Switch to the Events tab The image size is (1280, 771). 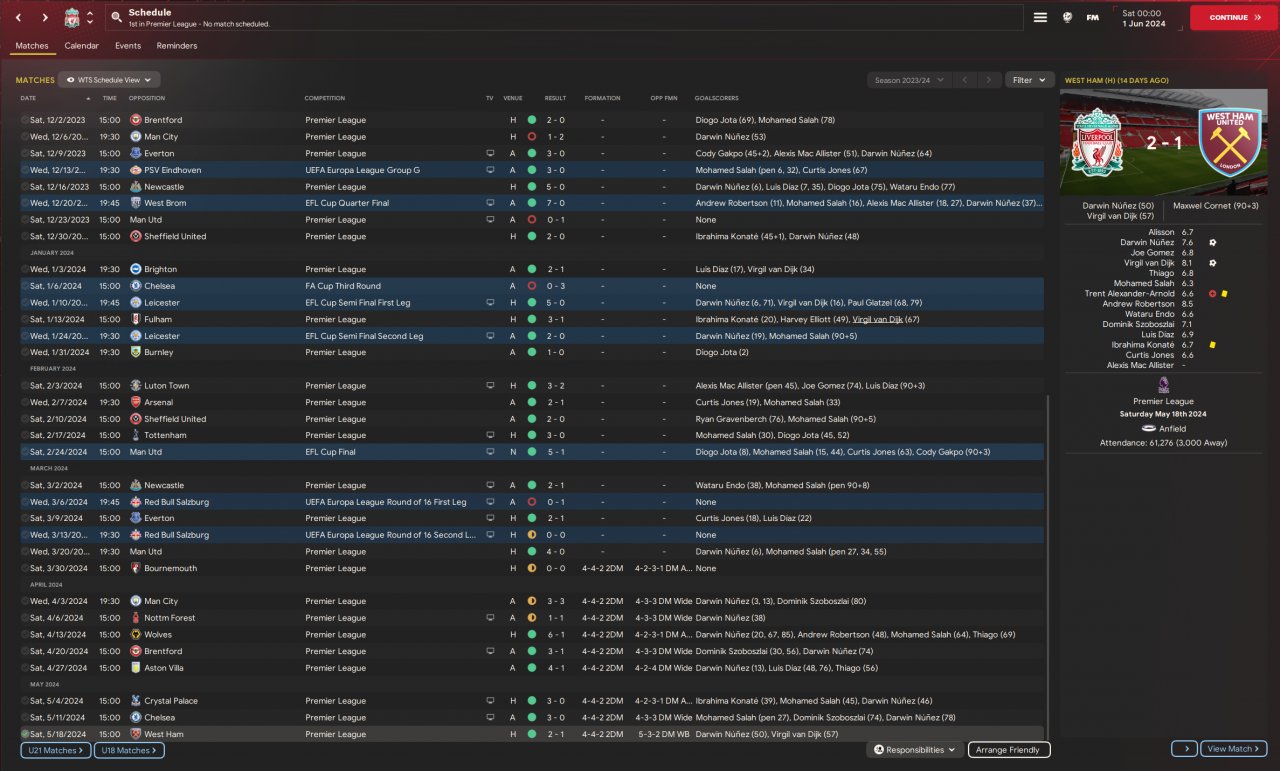pos(128,46)
